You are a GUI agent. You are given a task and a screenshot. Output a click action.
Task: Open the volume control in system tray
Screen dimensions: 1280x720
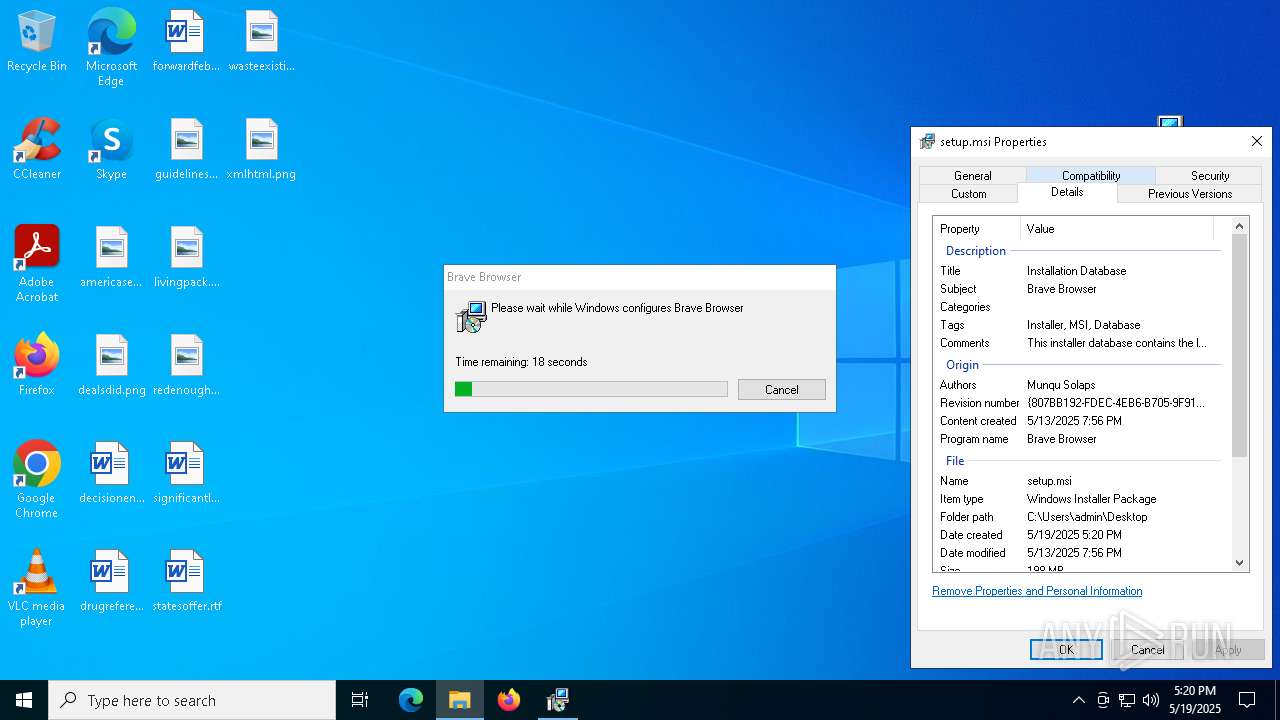(1151, 700)
